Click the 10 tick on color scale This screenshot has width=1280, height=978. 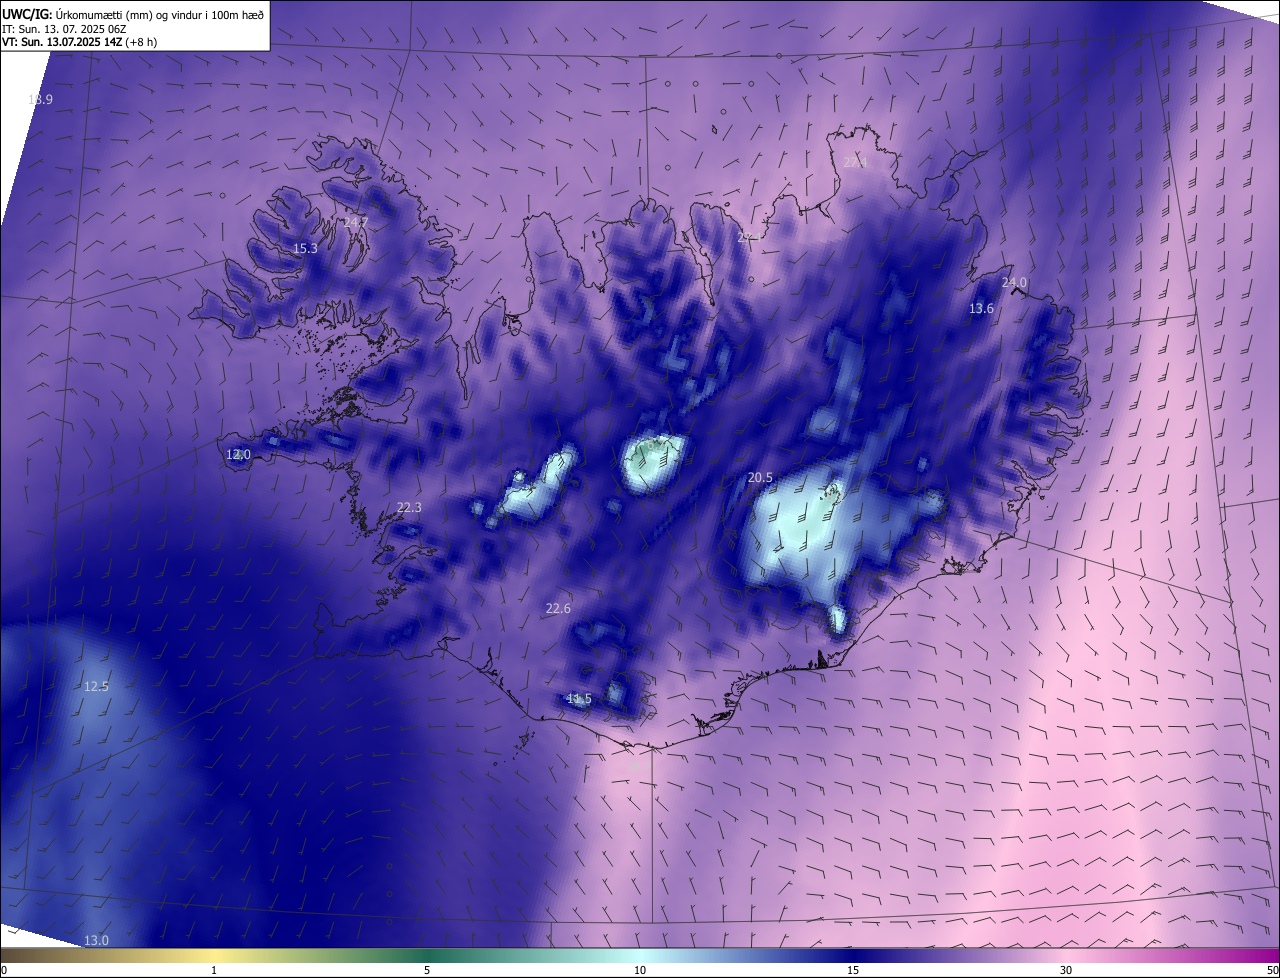coord(640,970)
